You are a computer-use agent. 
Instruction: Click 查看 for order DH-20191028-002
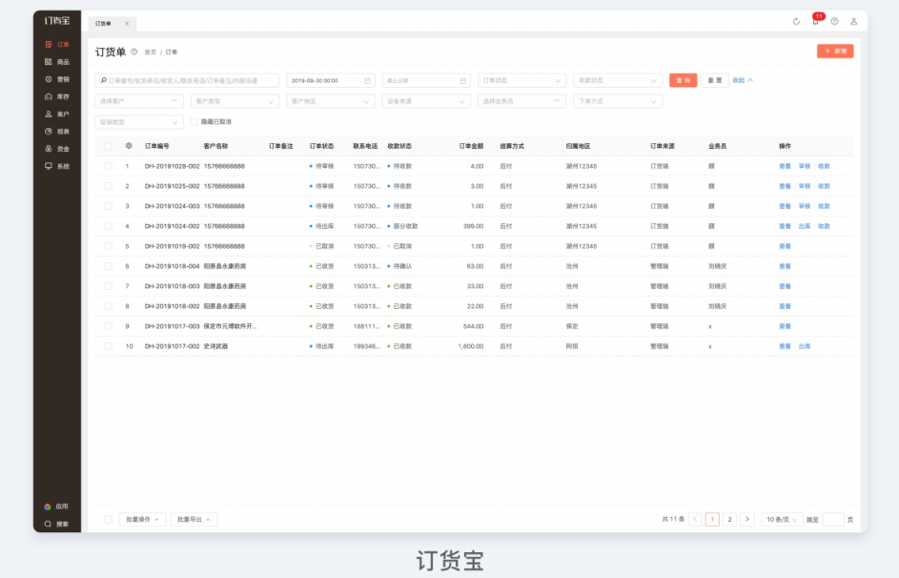tap(785, 166)
